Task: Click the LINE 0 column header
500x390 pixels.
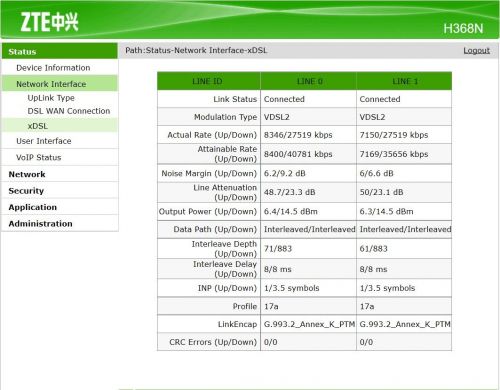Action: coord(310,81)
